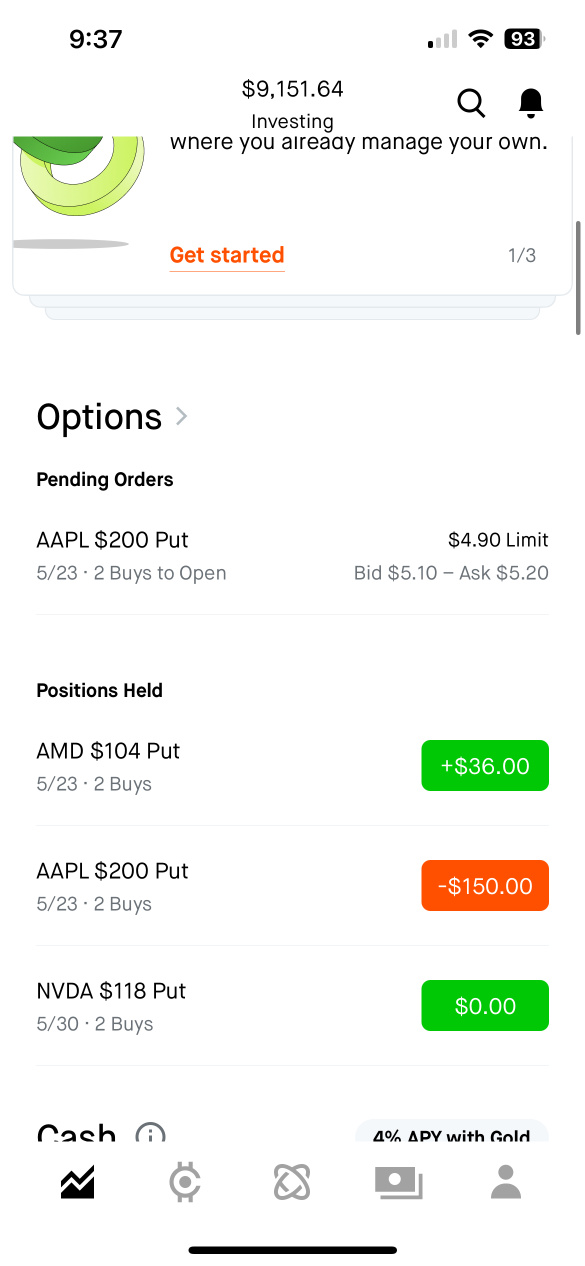Open the investing chart tab icon
Viewport: 585px width, 1266px height.
click(x=77, y=1182)
